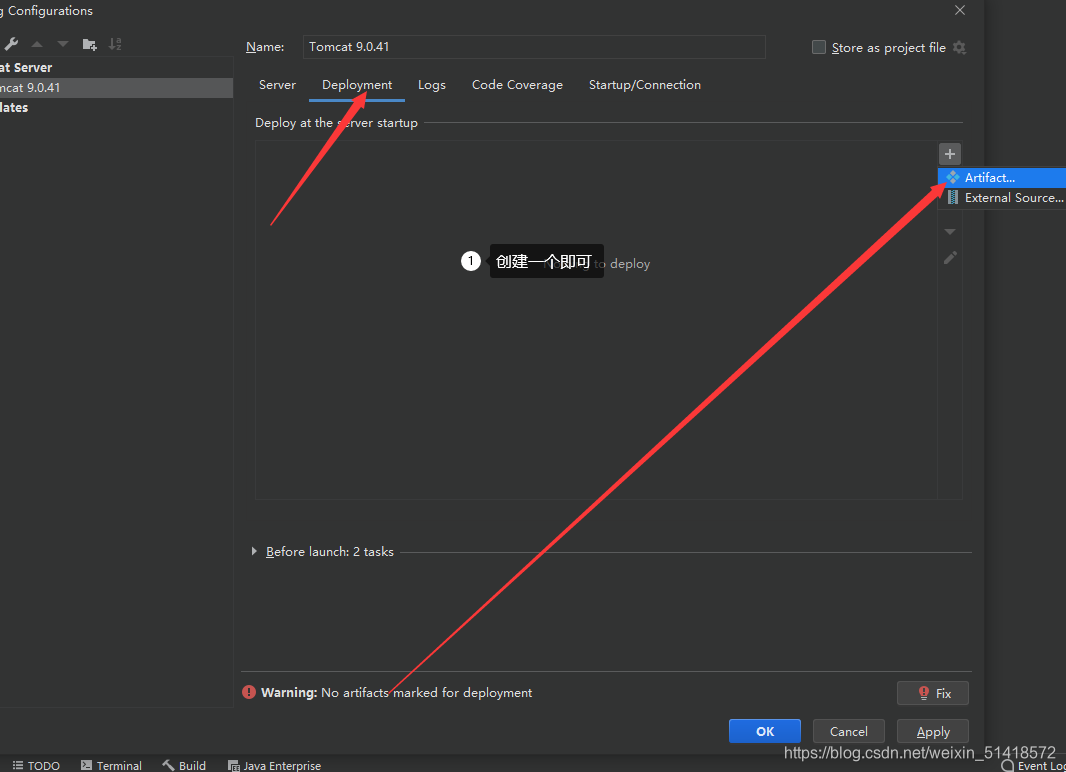Choose External Source... from the popup
Image resolution: width=1066 pixels, height=772 pixels.
[1002, 198]
